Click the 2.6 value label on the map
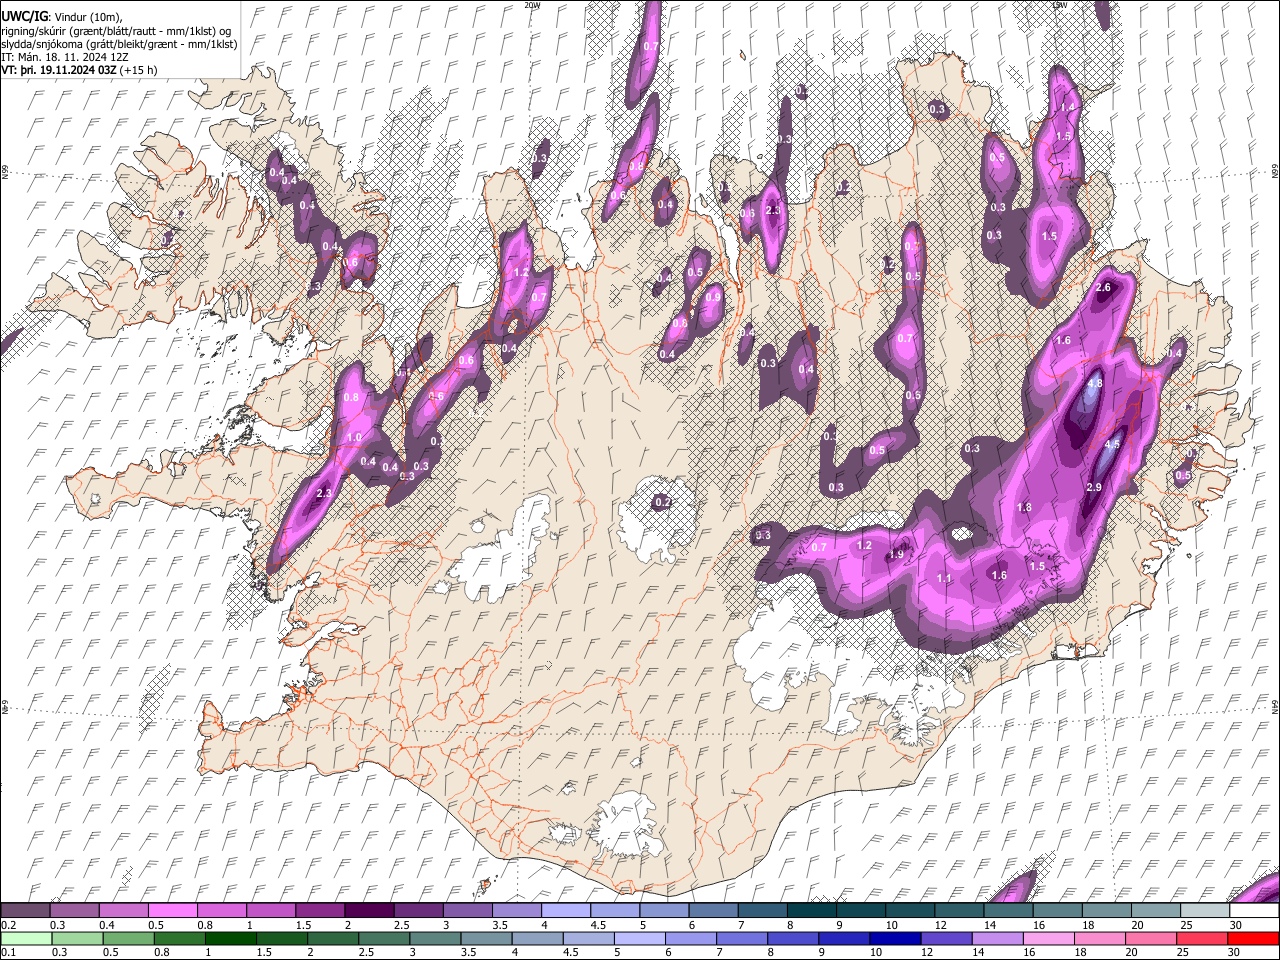The width and height of the screenshot is (1280, 960). [1103, 288]
